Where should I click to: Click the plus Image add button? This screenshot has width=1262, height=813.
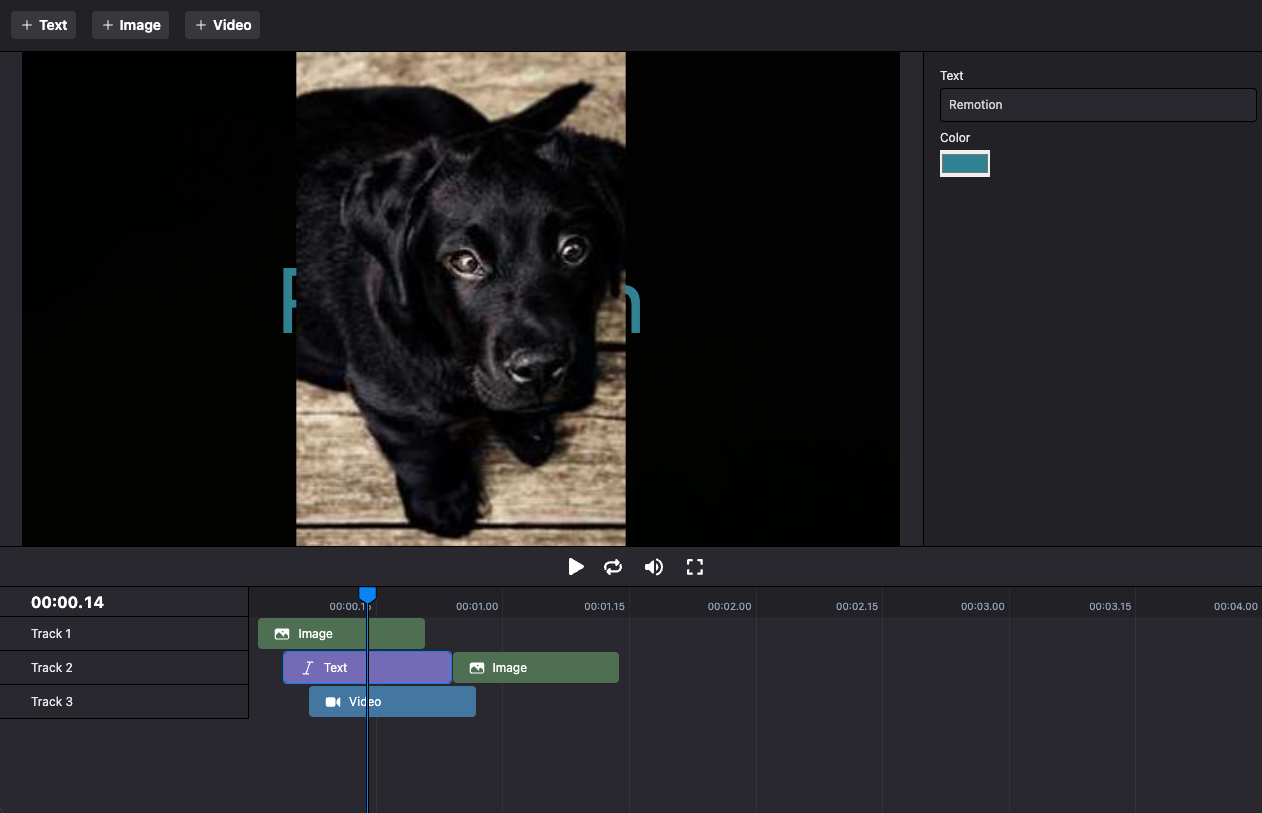[x=130, y=25]
